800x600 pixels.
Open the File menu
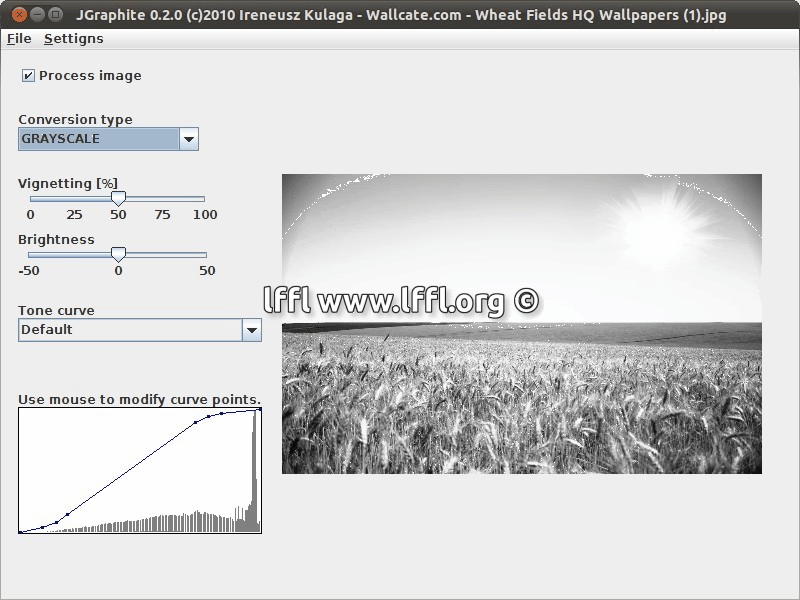click(19, 39)
